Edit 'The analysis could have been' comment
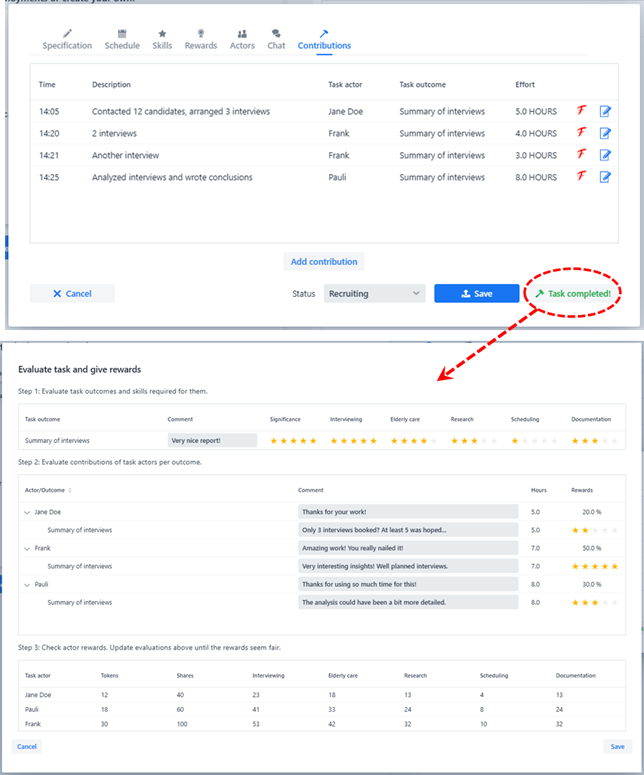The width and height of the screenshot is (644, 775). coord(408,602)
